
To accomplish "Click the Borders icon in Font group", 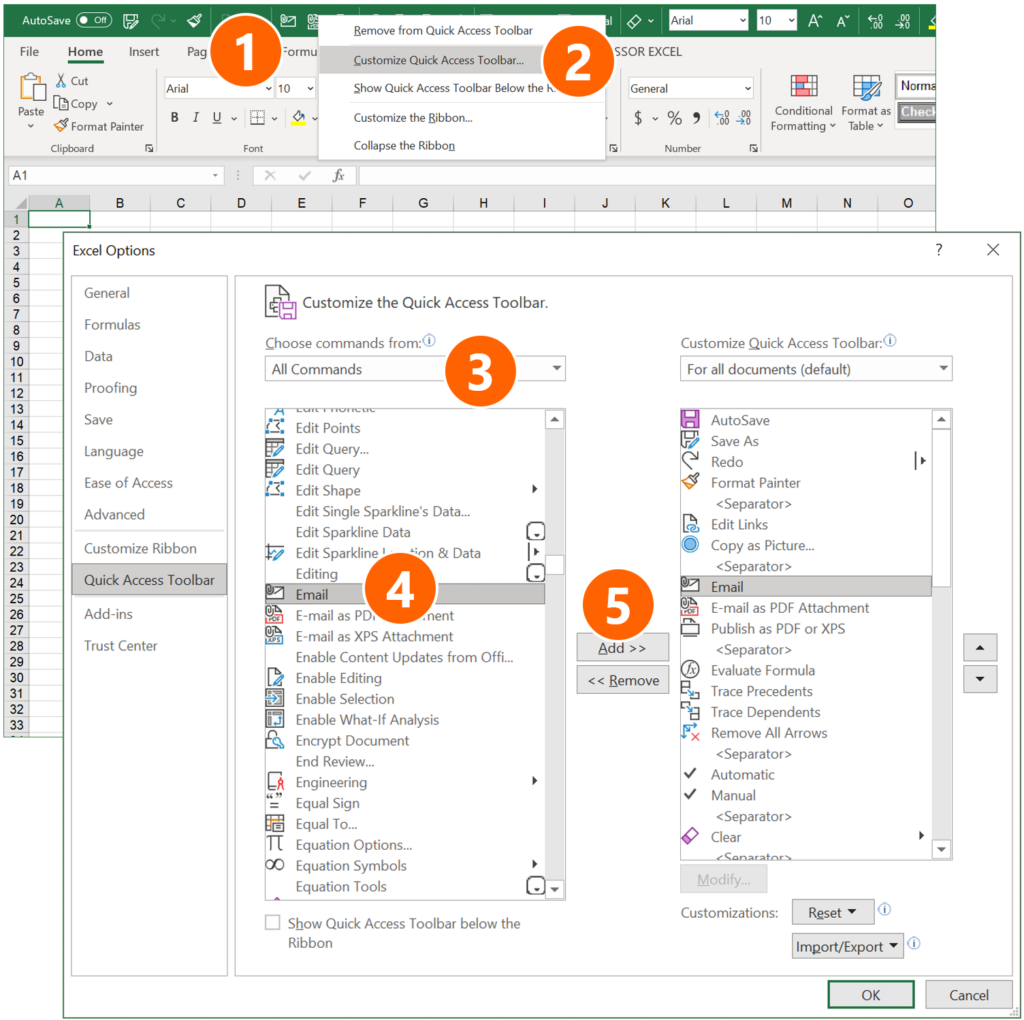I will pos(258,118).
